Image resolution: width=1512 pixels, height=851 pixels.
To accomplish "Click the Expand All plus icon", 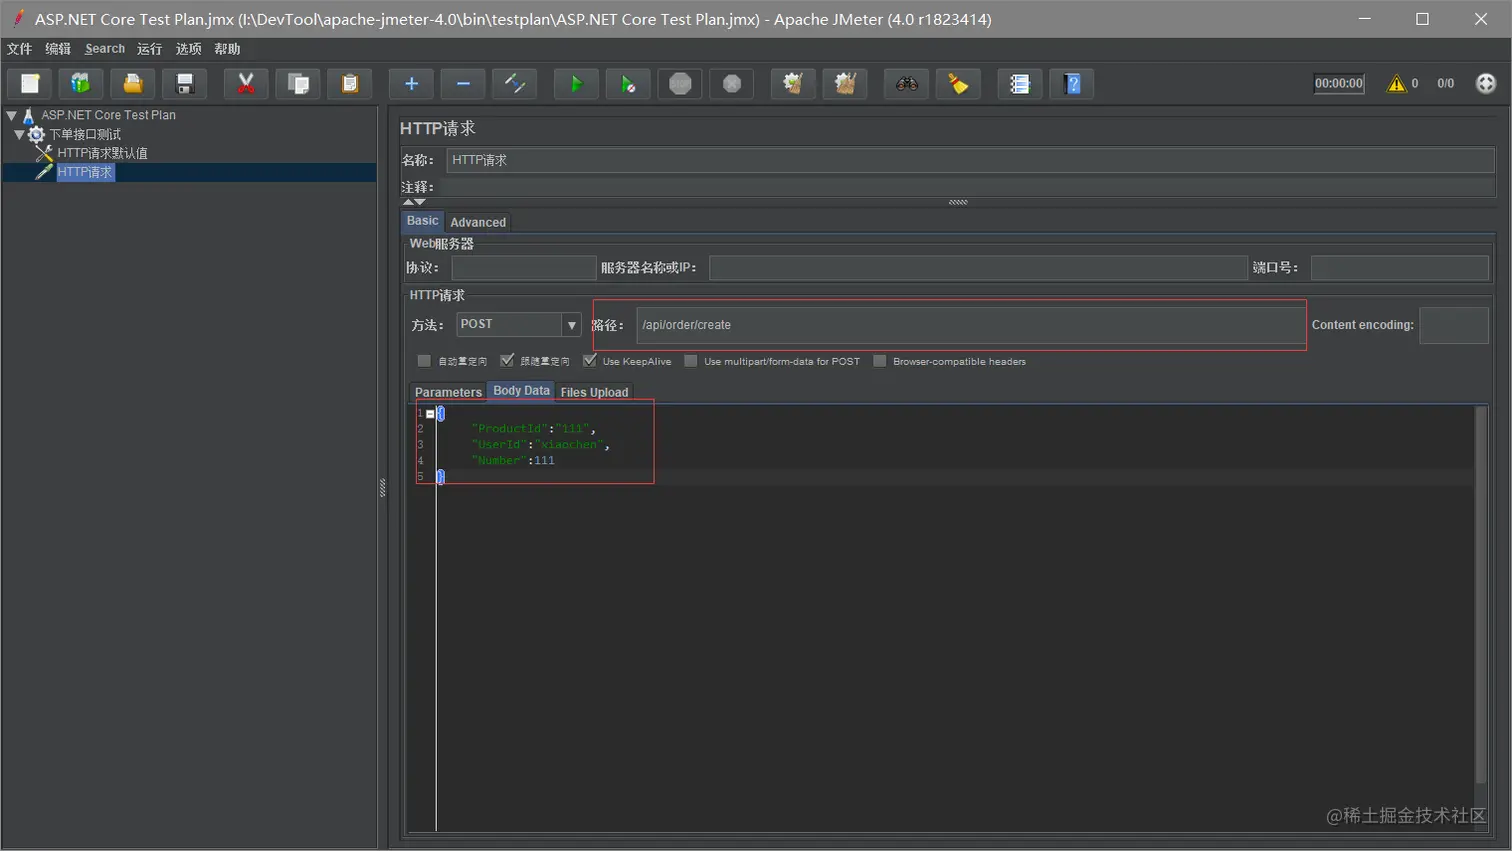I will pyautogui.click(x=411, y=84).
